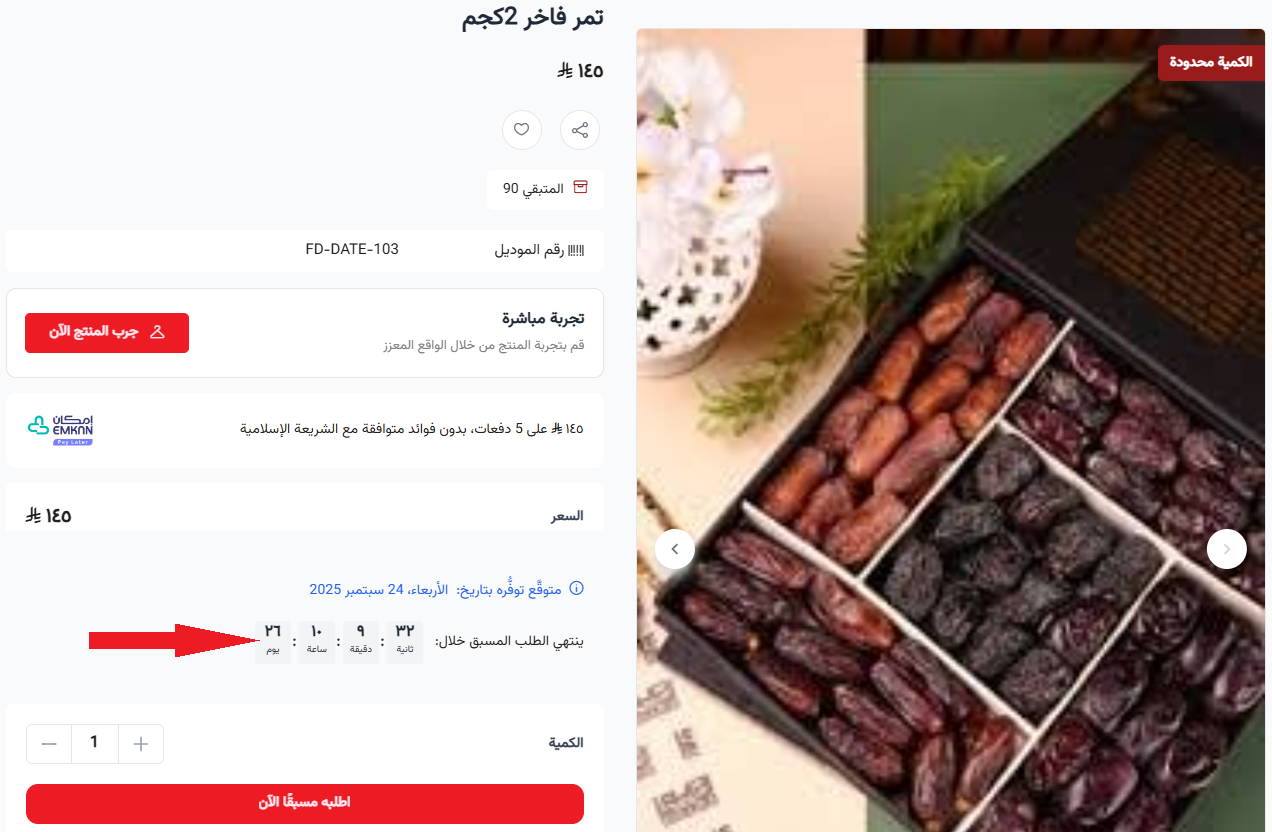Click the dates product image
The image size is (1272, 832).
click(x=951, y=430)
